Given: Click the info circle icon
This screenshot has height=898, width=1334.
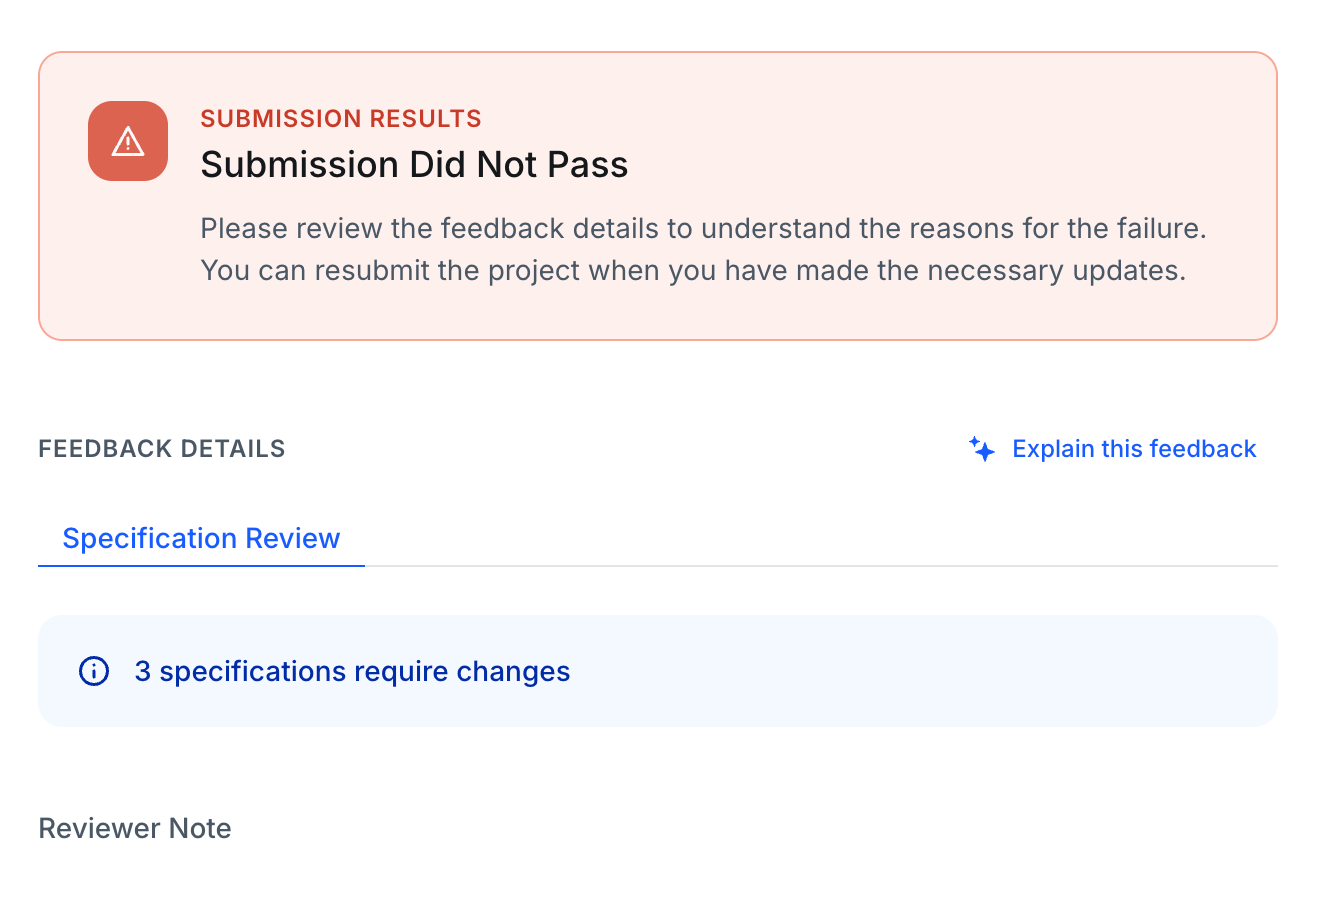Looking at the screenshot, I should pyautogui.click(x=94, y=671).
